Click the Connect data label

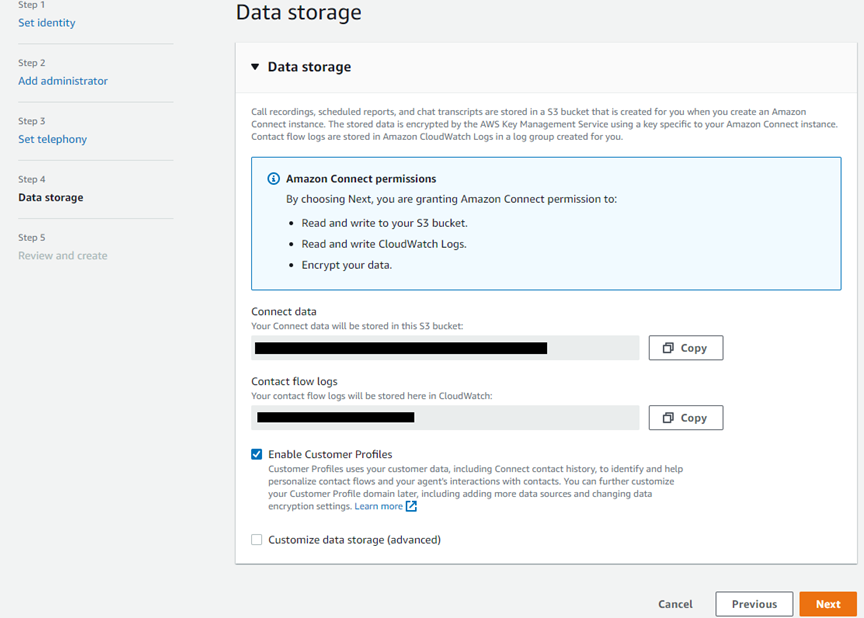point(284,311)
